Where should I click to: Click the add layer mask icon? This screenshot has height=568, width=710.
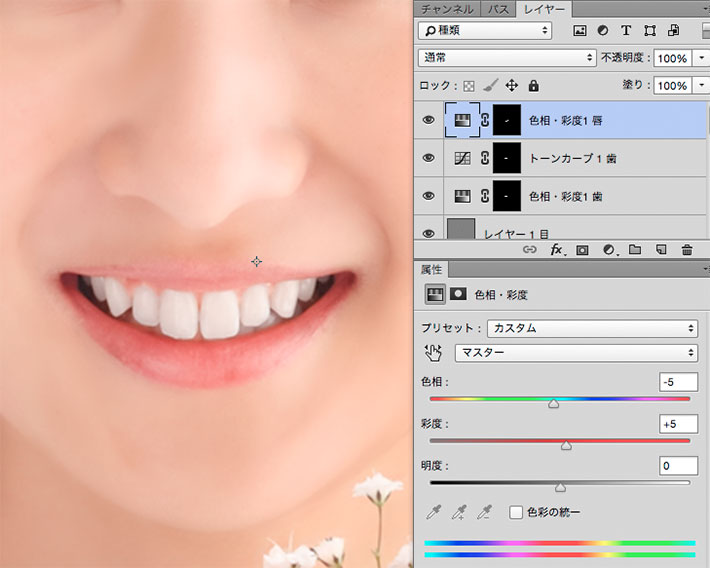pos(582,250)
